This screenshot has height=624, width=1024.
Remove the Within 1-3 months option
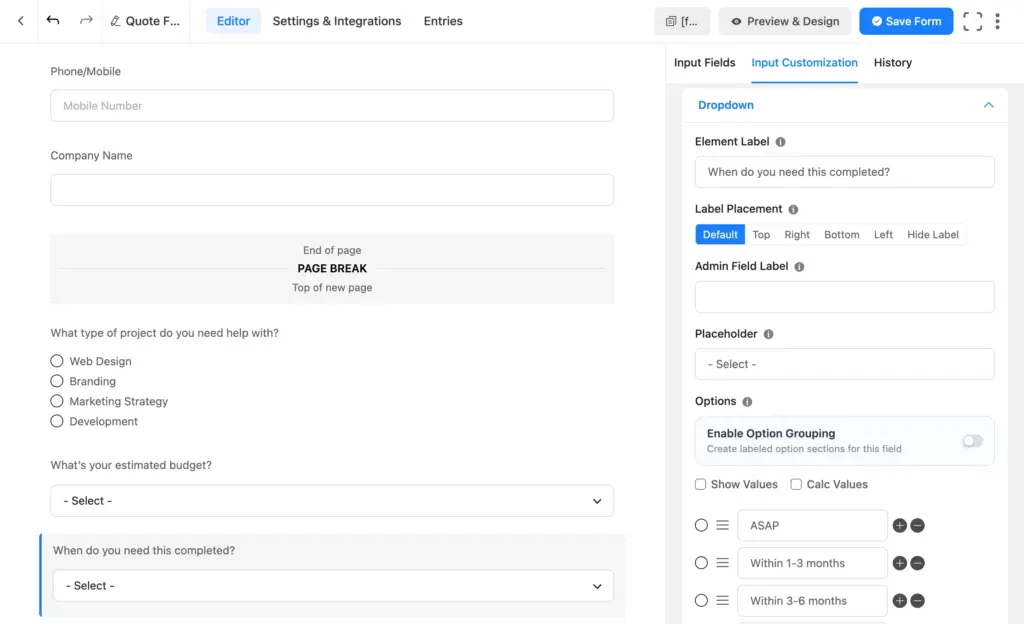click(918, 563)
